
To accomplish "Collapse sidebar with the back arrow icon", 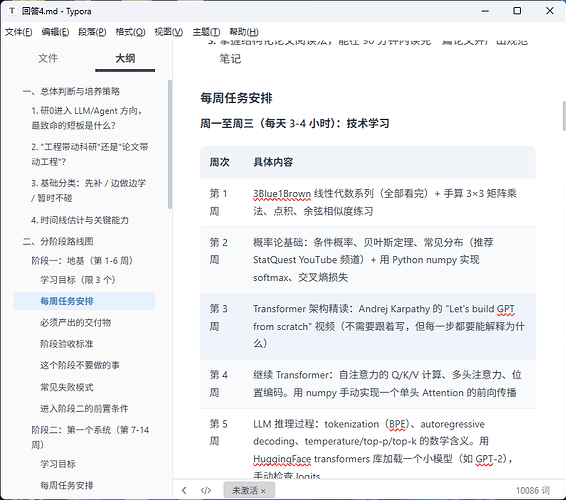I will tap(184, 490).
